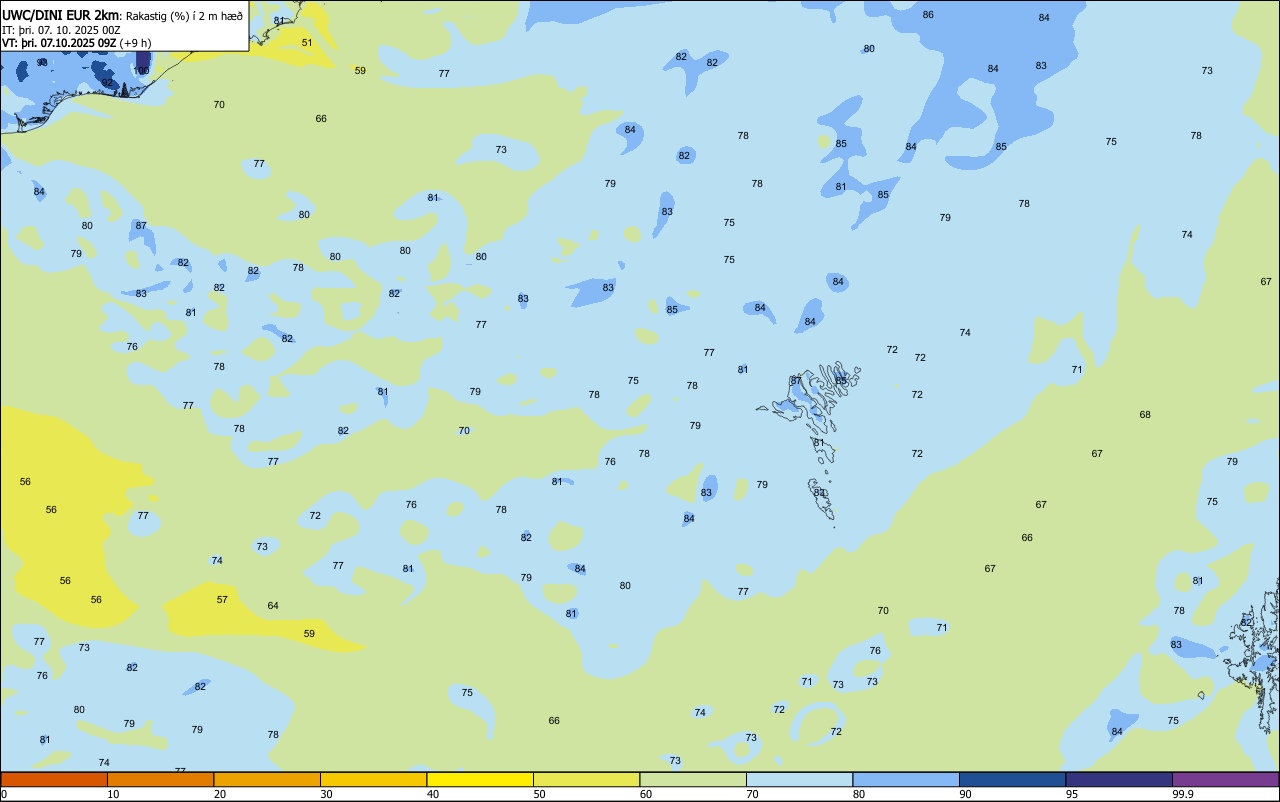Click the '20' legend scale label
The width and height of the screenshot is (1280, 802).
coord(219,794)
